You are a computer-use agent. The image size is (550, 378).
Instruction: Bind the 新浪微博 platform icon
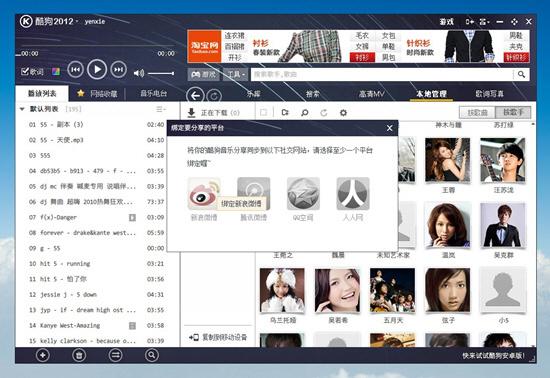point(204,194)
